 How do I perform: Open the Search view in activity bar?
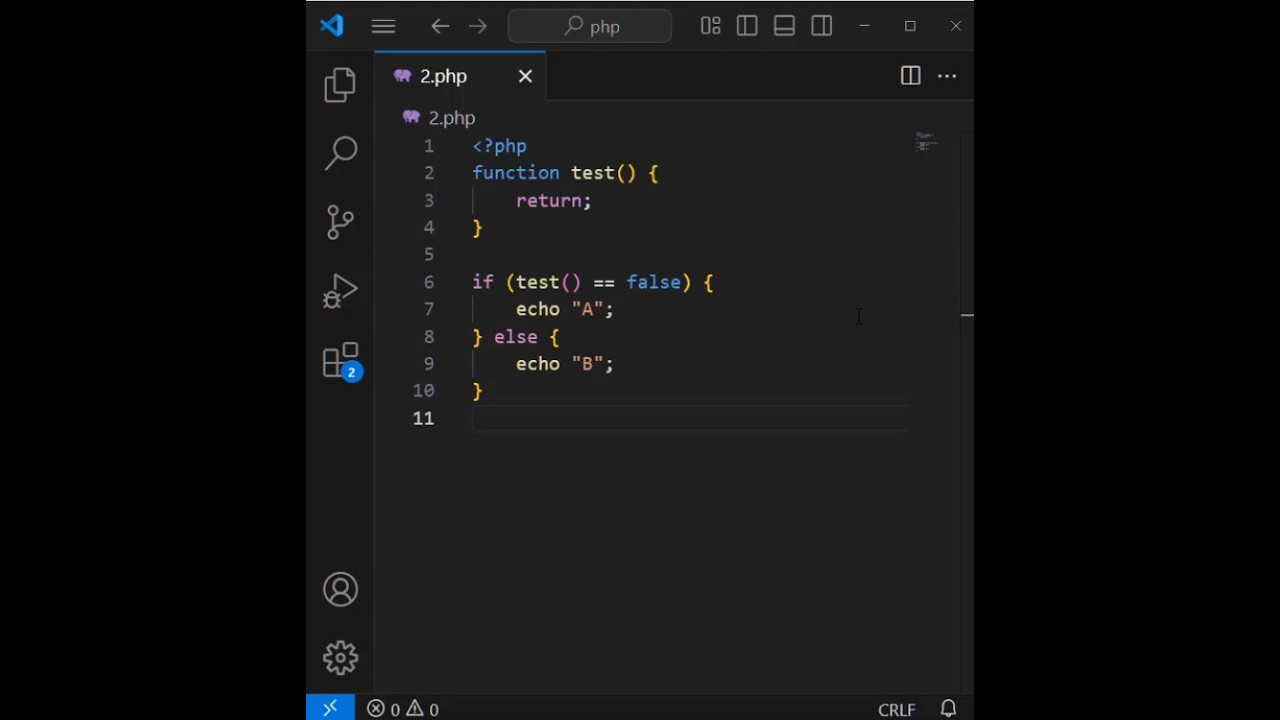340,153
